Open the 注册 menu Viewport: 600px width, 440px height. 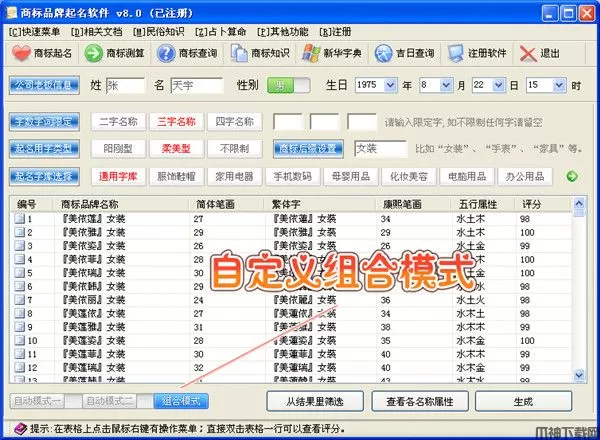[x=335, y=32]
